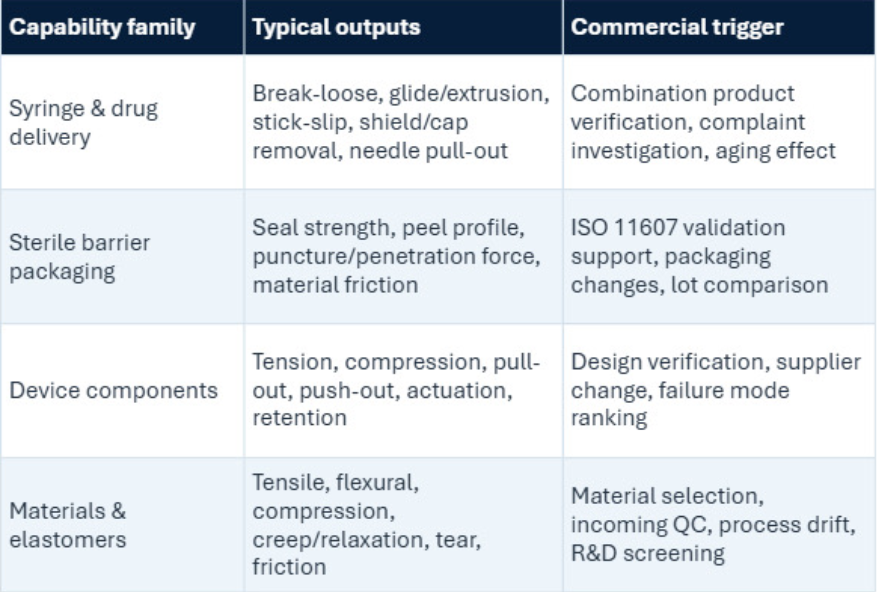The height and width of the screenshot is (592, 877).
Task: Click the Material selection, incoming QC cell
Action: [719, 525]
